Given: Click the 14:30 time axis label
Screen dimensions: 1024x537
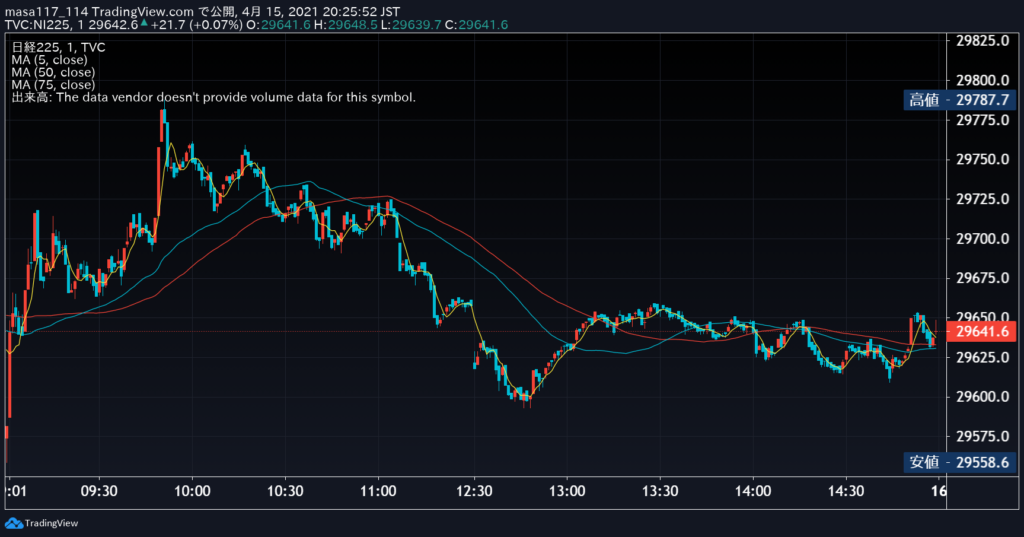Looking at the screenshot, I should [x=846, y=491].
